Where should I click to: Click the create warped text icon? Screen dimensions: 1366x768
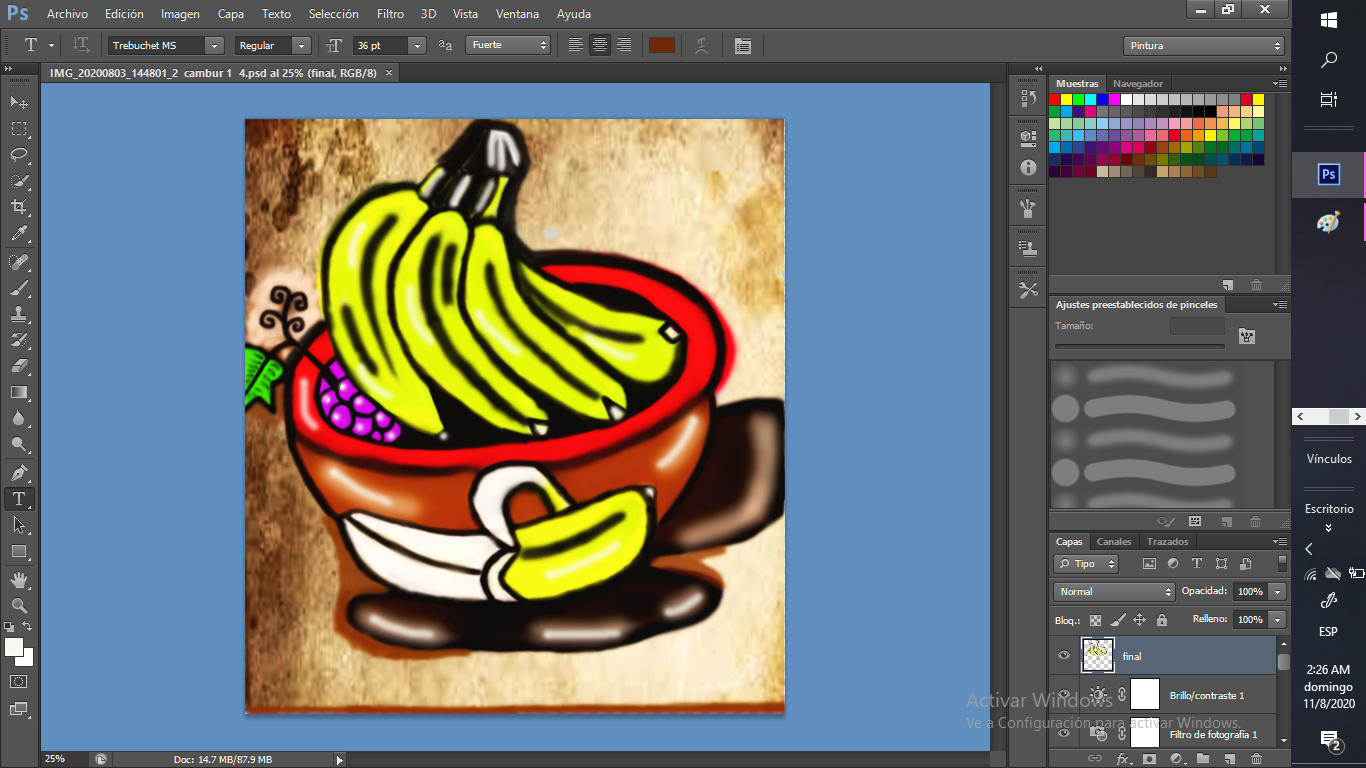pyautogui.click(x=703, y=45)
